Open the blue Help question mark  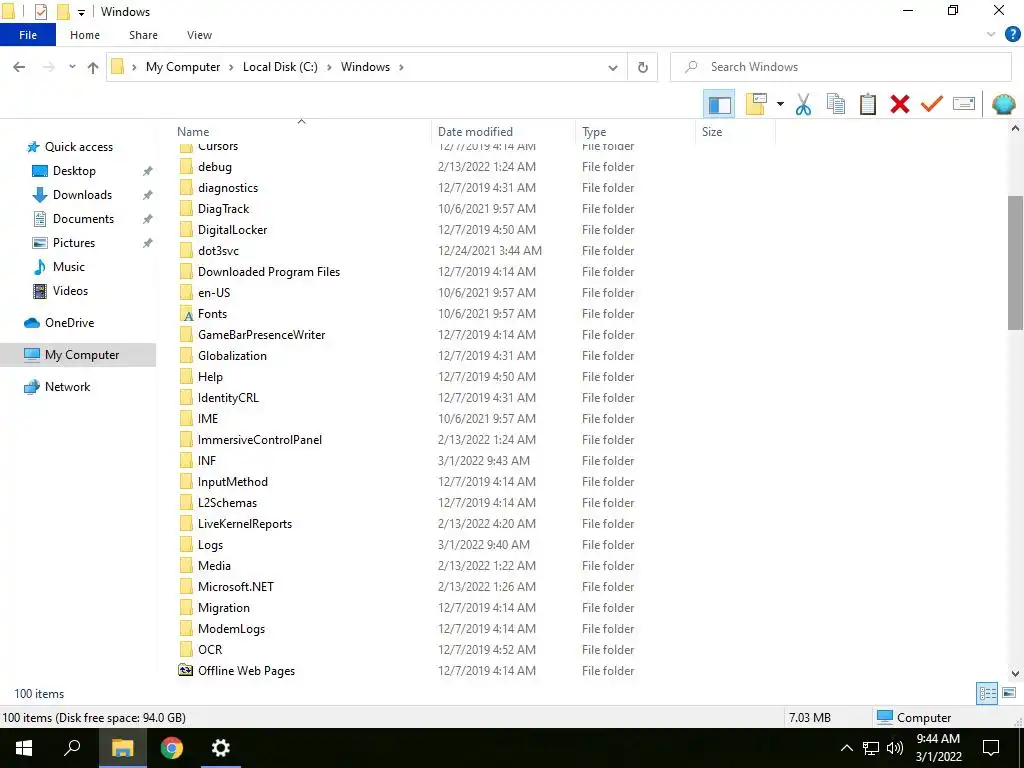click(1012, 35)
